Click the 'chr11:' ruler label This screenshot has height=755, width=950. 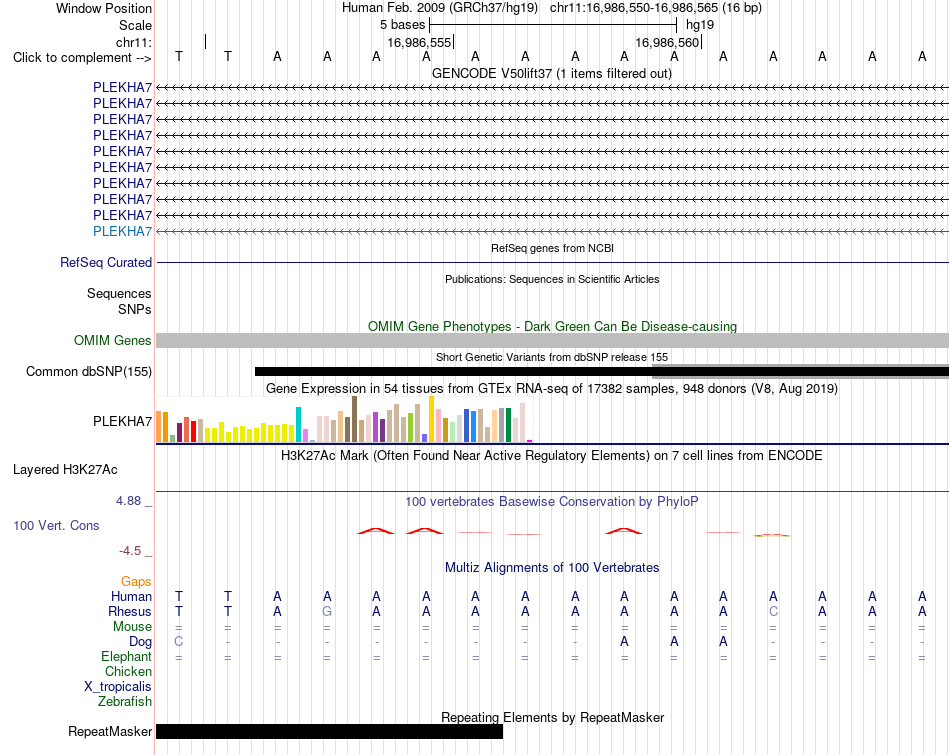[133, 42]
